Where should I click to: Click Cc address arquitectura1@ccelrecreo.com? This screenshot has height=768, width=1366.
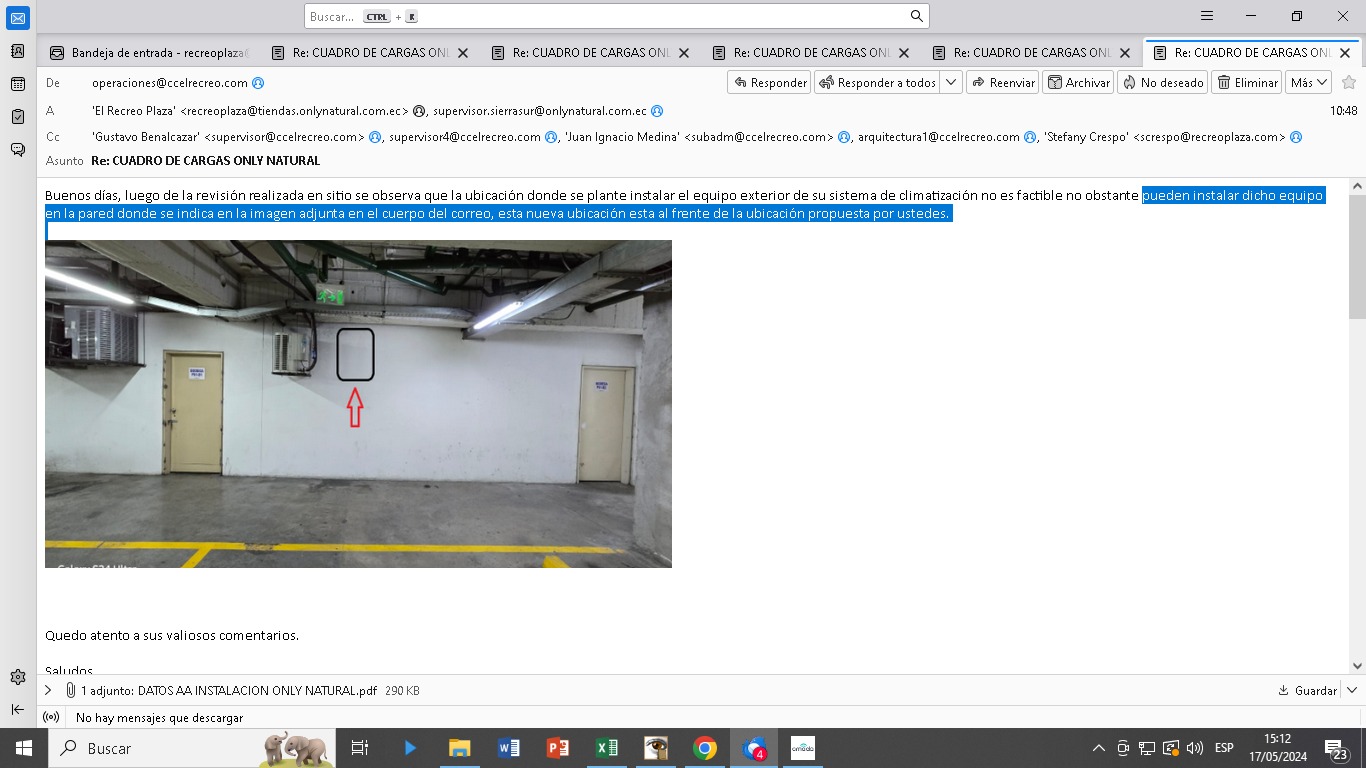pyautogui.click(x=939, y=137)
